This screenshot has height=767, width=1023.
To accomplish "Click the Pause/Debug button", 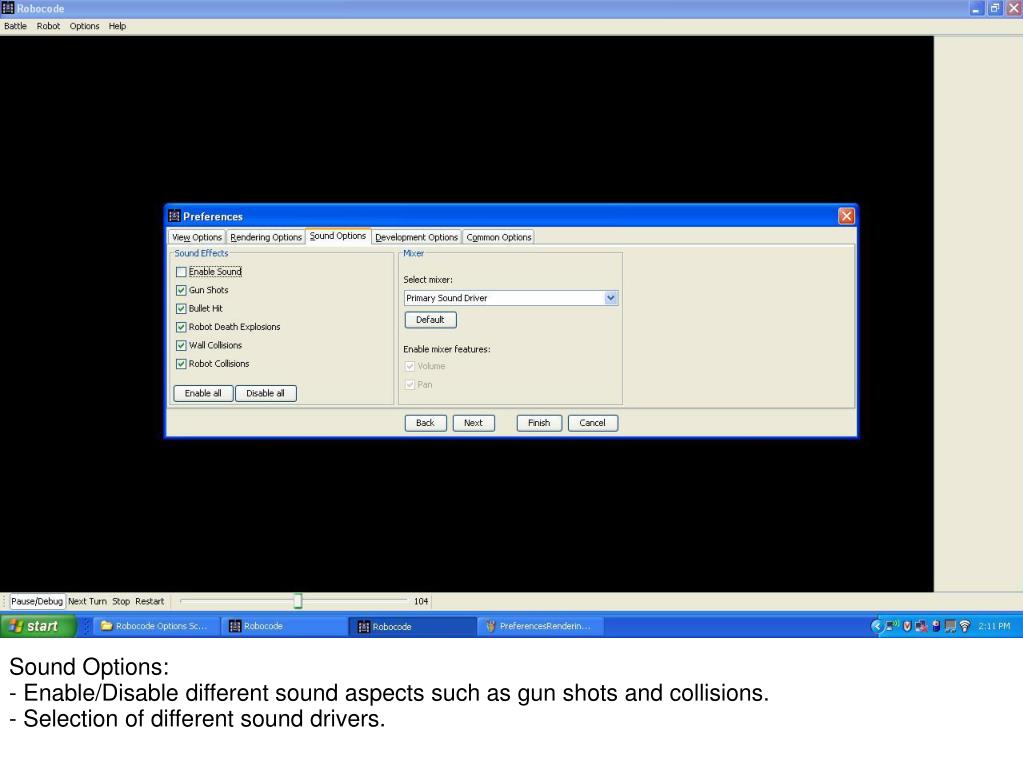I will pos(37,601).
